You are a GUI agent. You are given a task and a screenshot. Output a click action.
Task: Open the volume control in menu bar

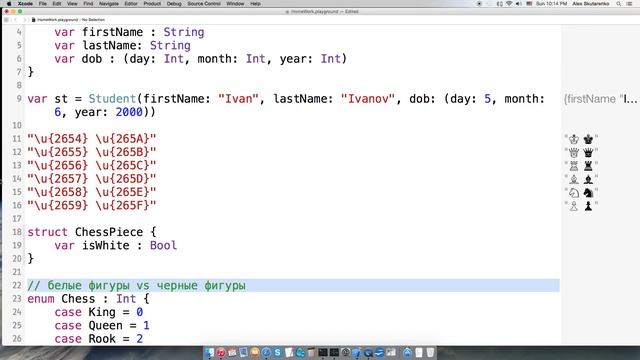click(518, 4)
